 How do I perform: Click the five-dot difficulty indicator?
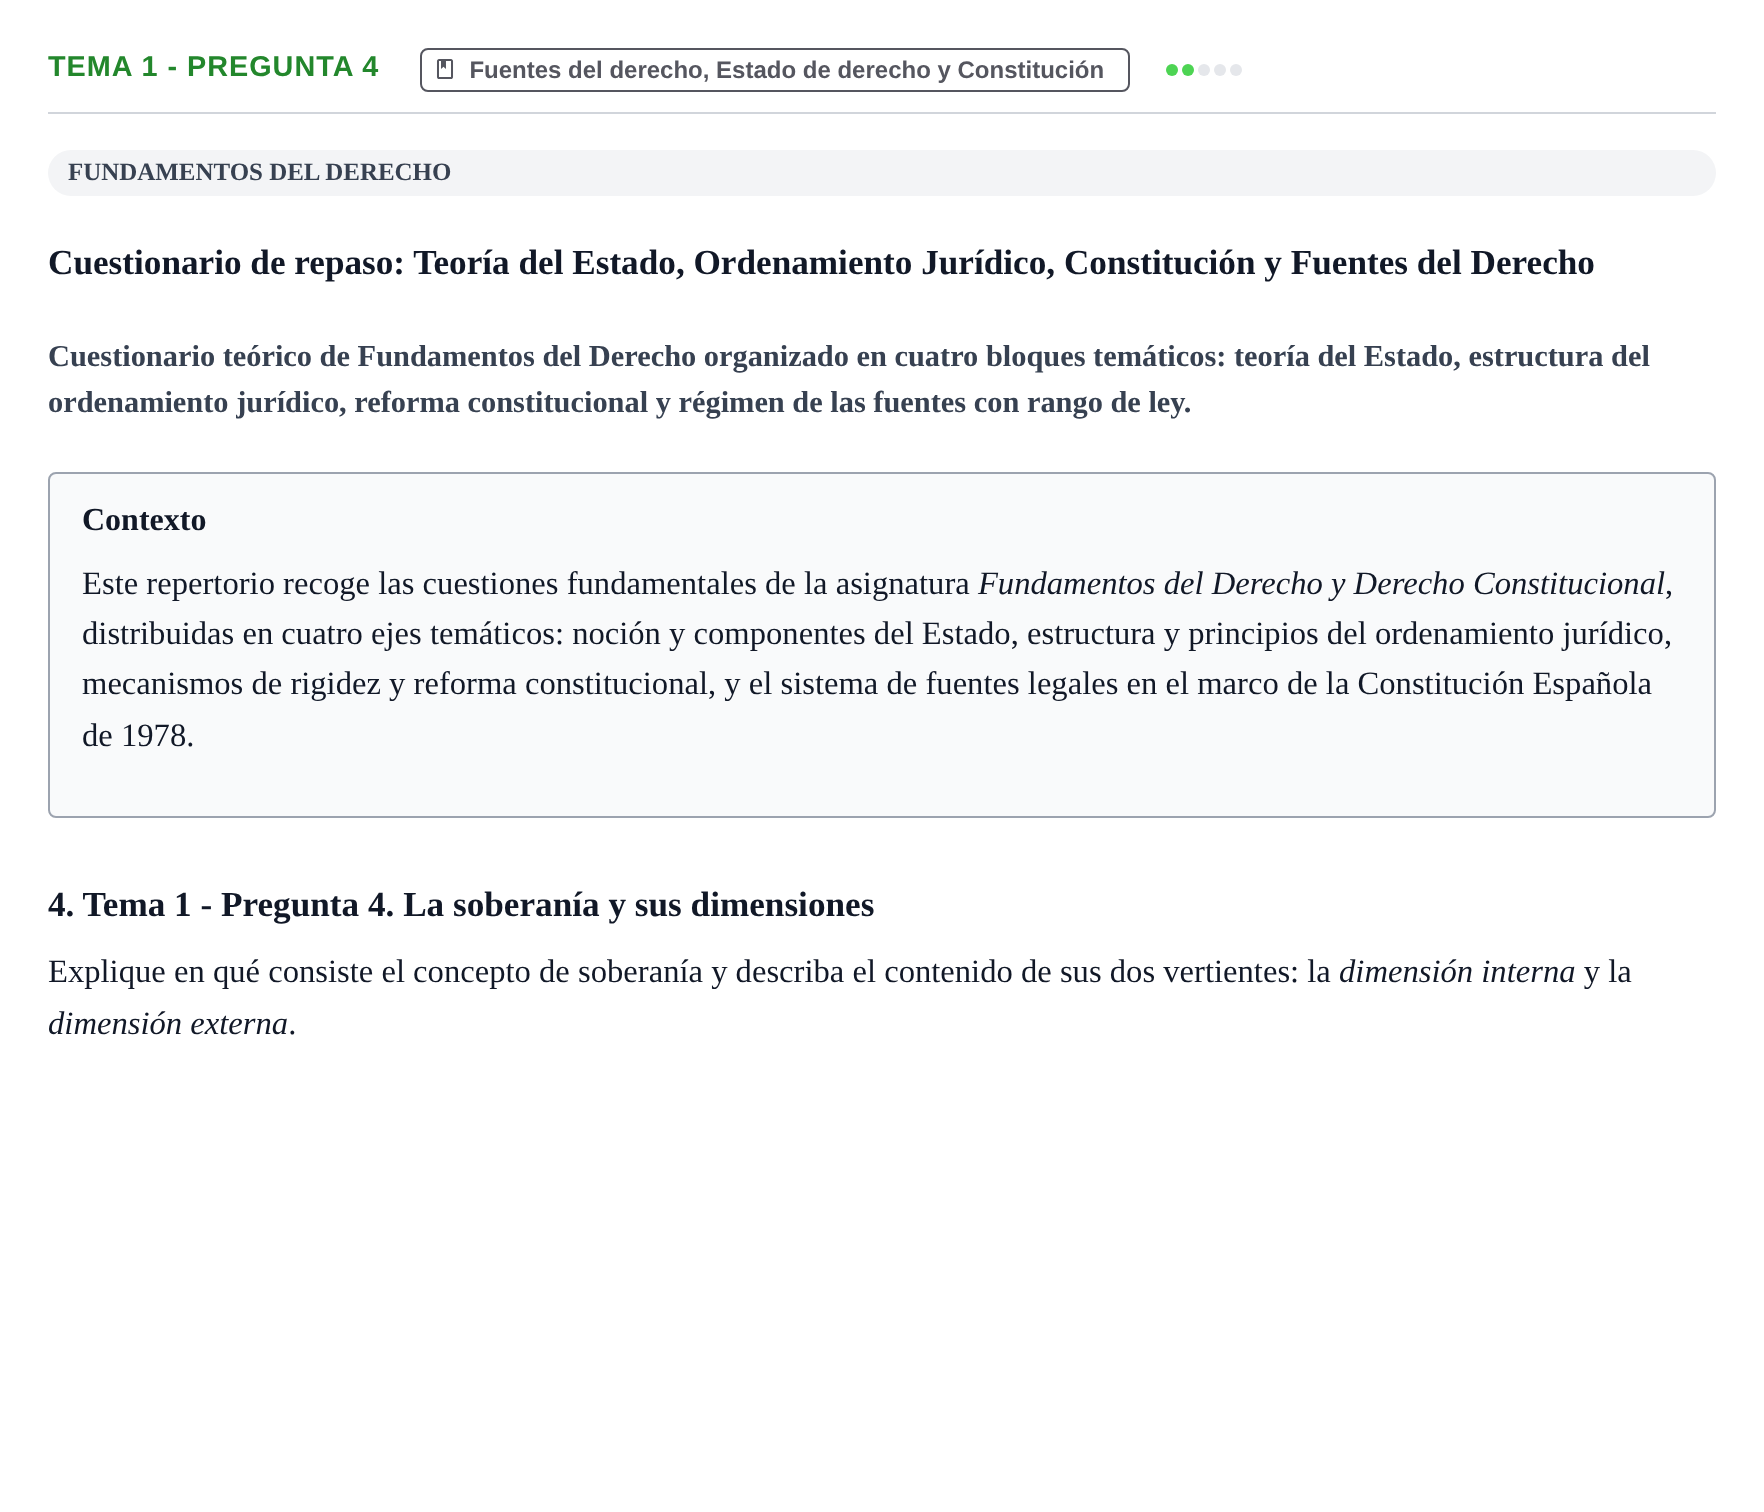(x=1204, y=70)
